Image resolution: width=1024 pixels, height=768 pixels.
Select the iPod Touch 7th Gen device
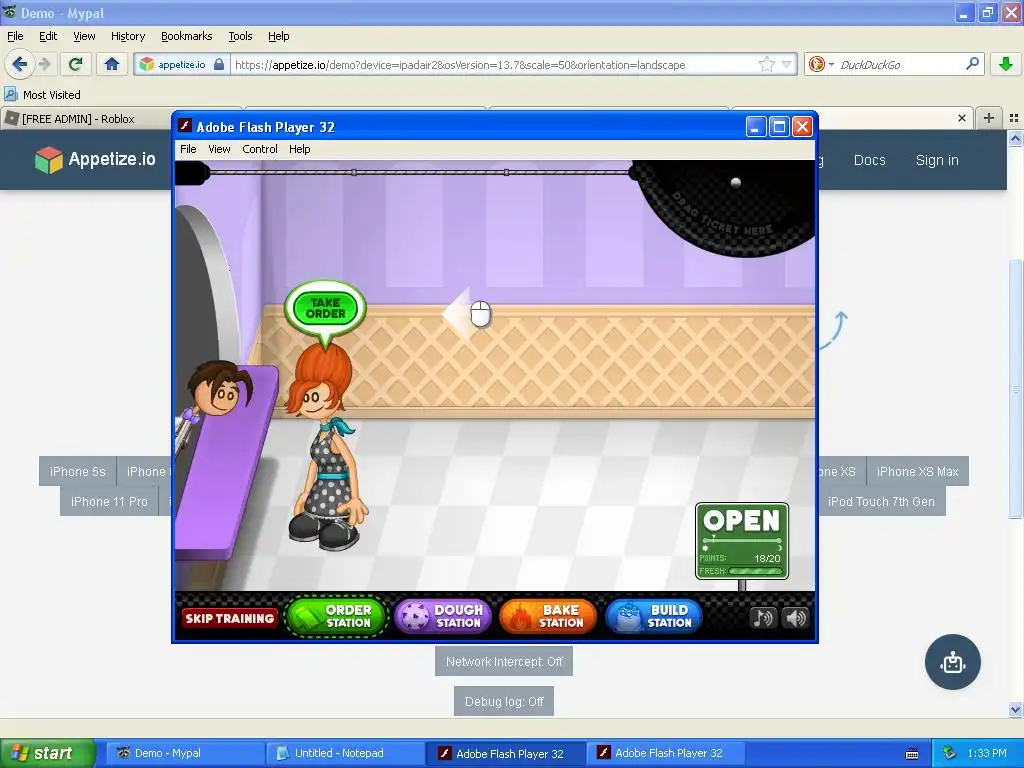point(881,501)
